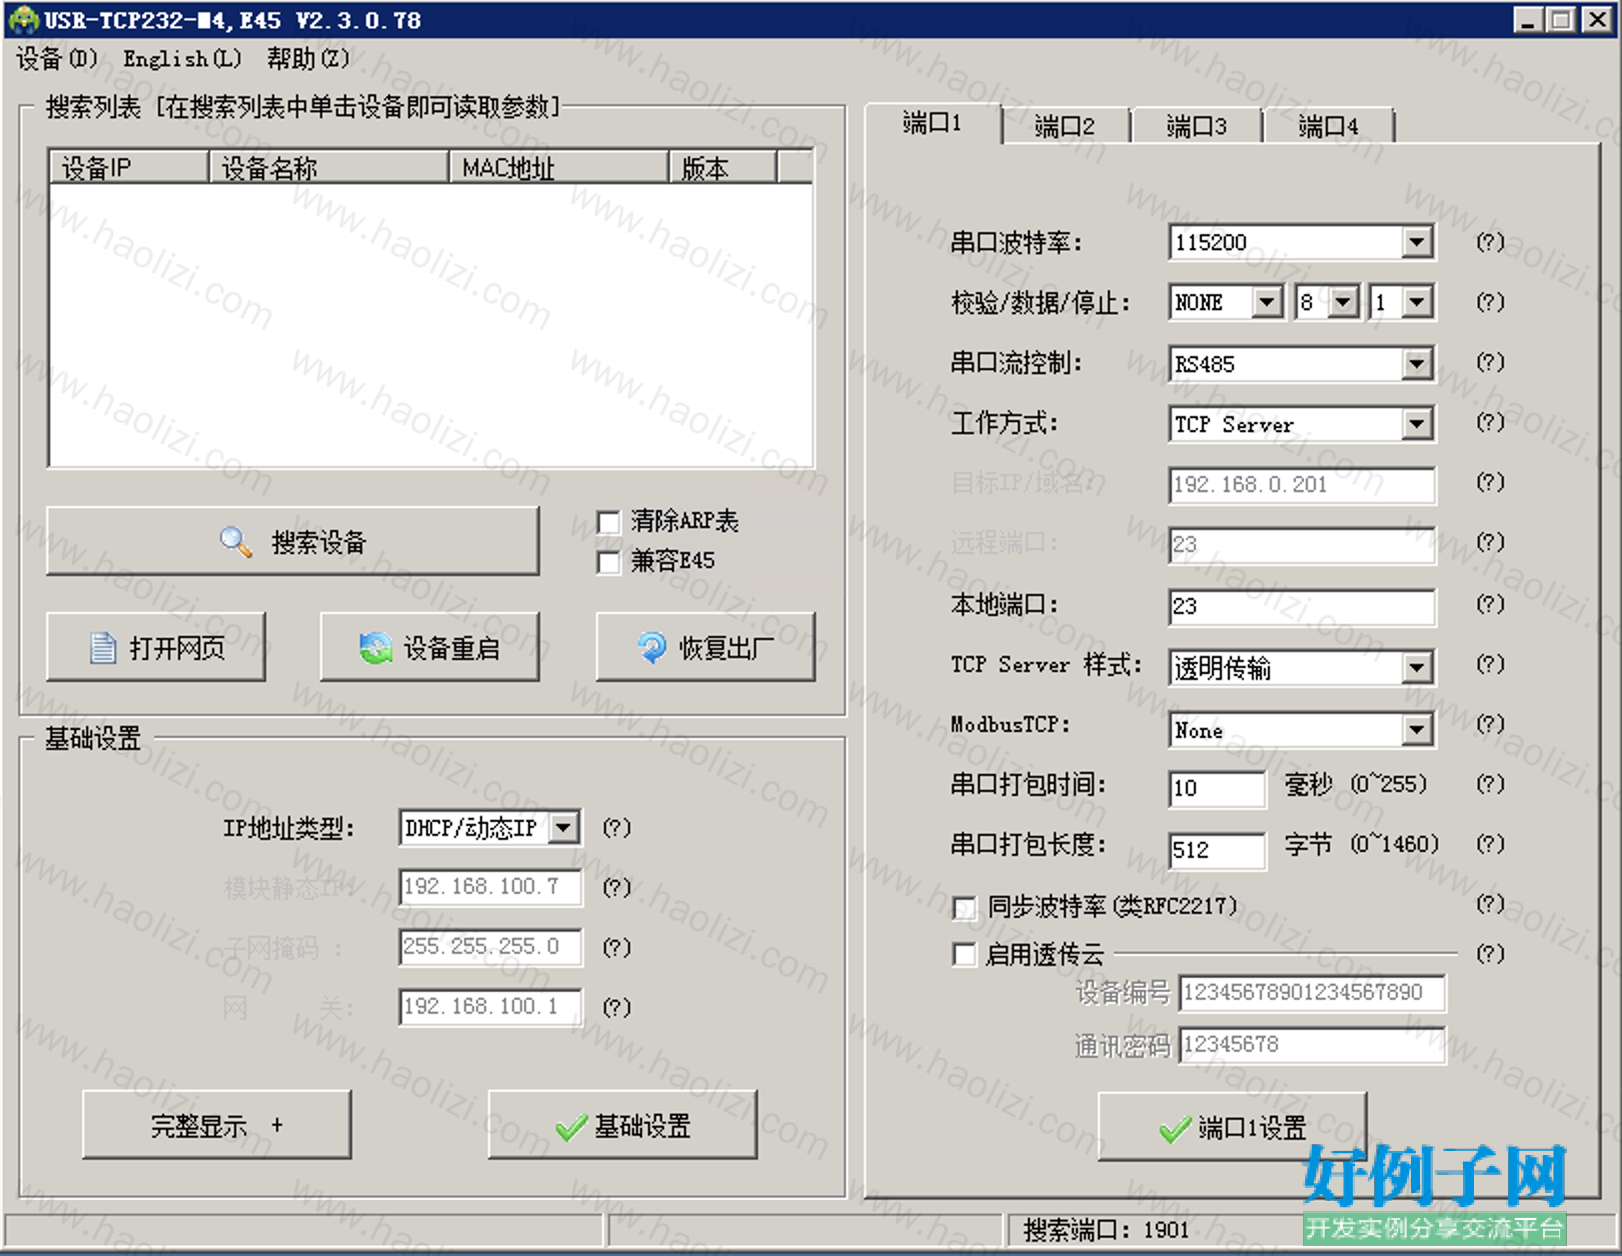Expand the parity NONE dropdown

pos(1266,302)
